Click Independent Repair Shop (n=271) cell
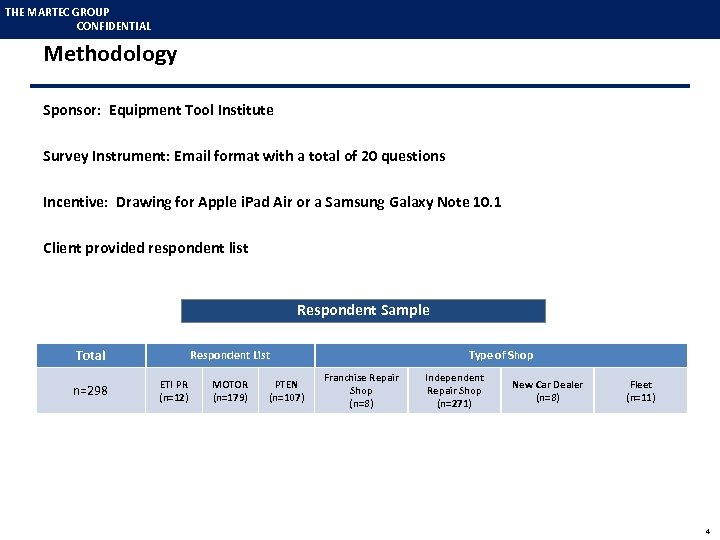The image size is (720, 540). click(455, 391)
